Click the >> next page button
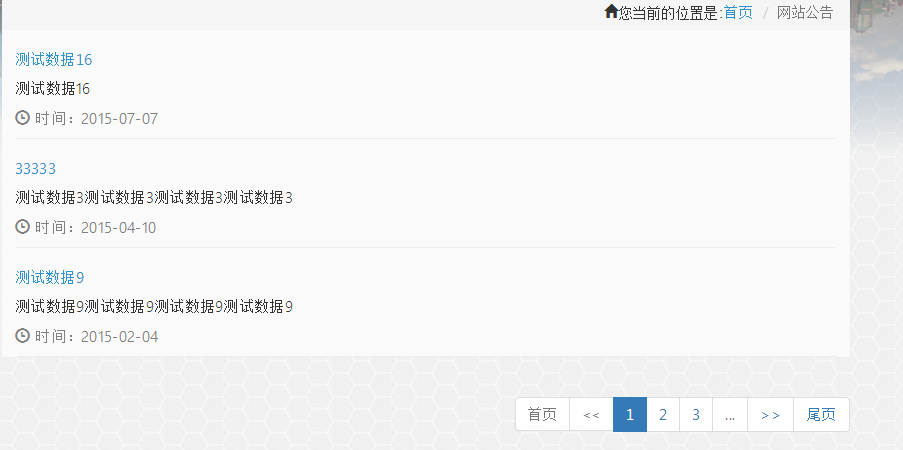Viewport: 903px width, 450px height. click(x=771, y=414)
